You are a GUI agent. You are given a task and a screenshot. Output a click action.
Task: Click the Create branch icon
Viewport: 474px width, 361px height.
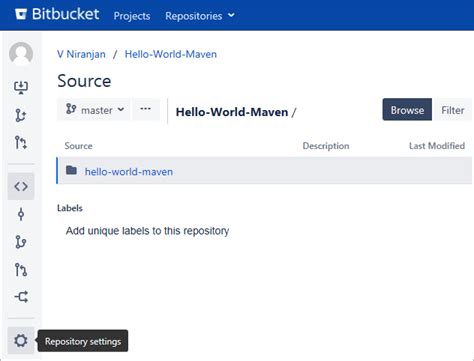point(21,115)
